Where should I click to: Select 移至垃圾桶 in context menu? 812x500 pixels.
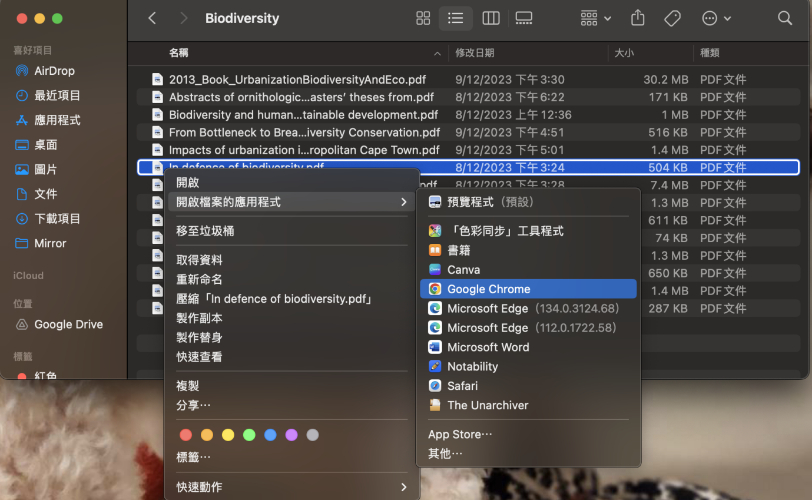292,231
